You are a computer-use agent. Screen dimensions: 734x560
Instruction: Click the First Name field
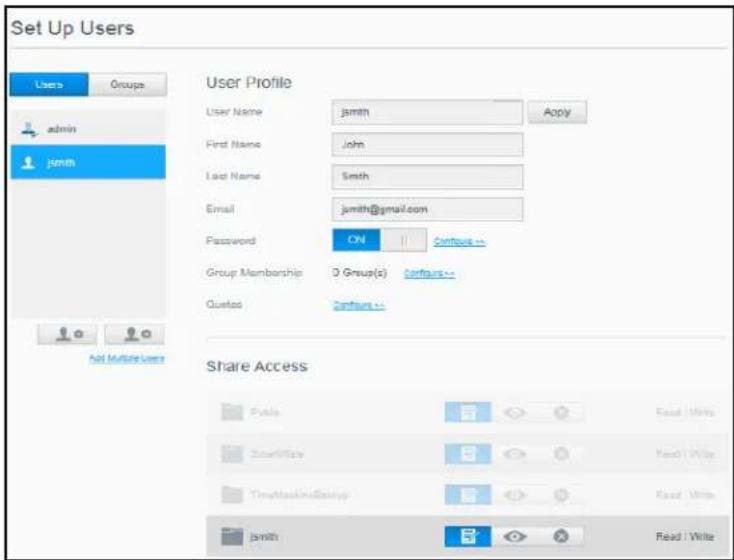click(x=427, y=144)
